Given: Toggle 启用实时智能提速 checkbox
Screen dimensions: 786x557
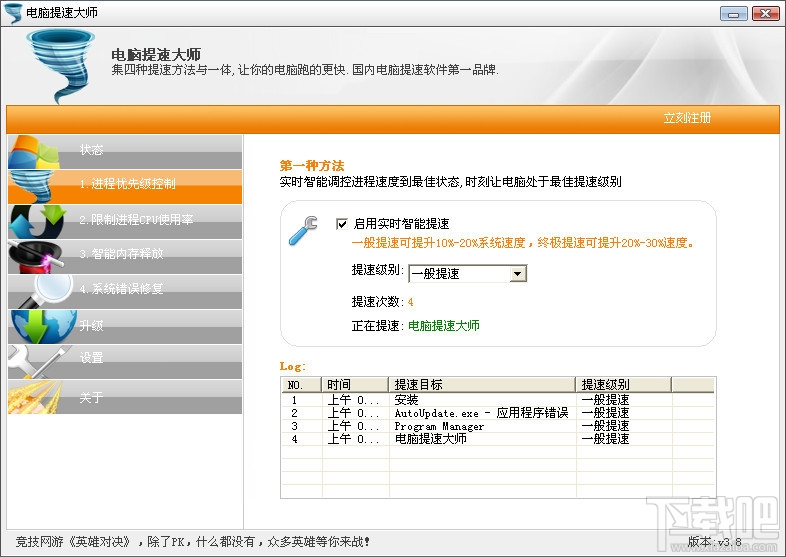Looking at the screenshot, I should pyautogui.click(x=341, y=224).
